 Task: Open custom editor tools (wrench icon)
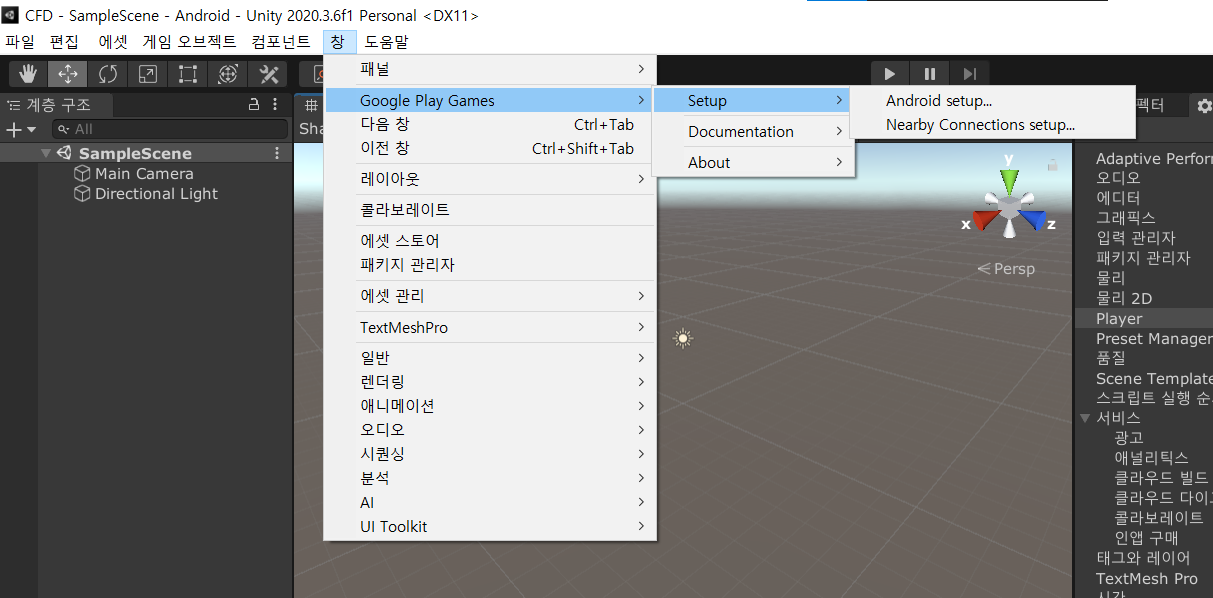[268, 74]
